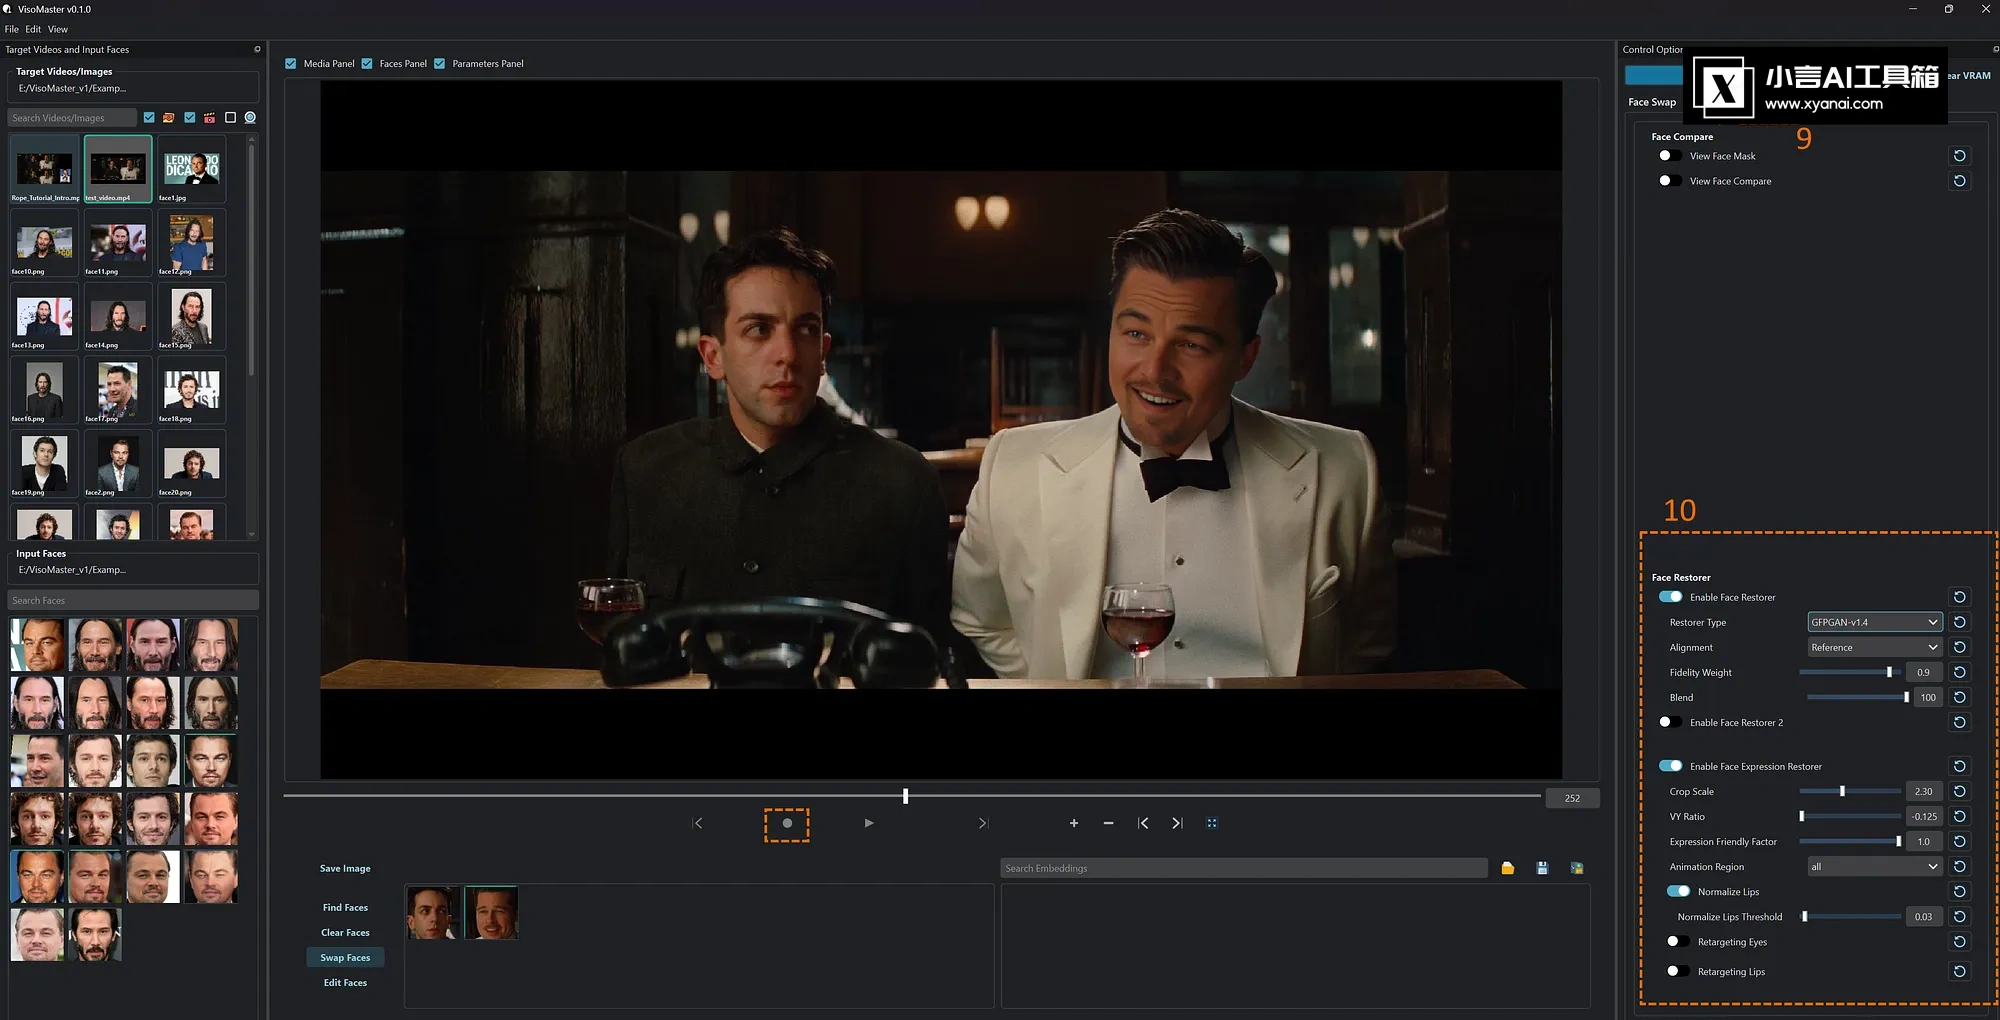This screenshot has width=2000, height=1020.
Task: Toggle the fullscreen view icon
Action: [x=1212, y=823]
